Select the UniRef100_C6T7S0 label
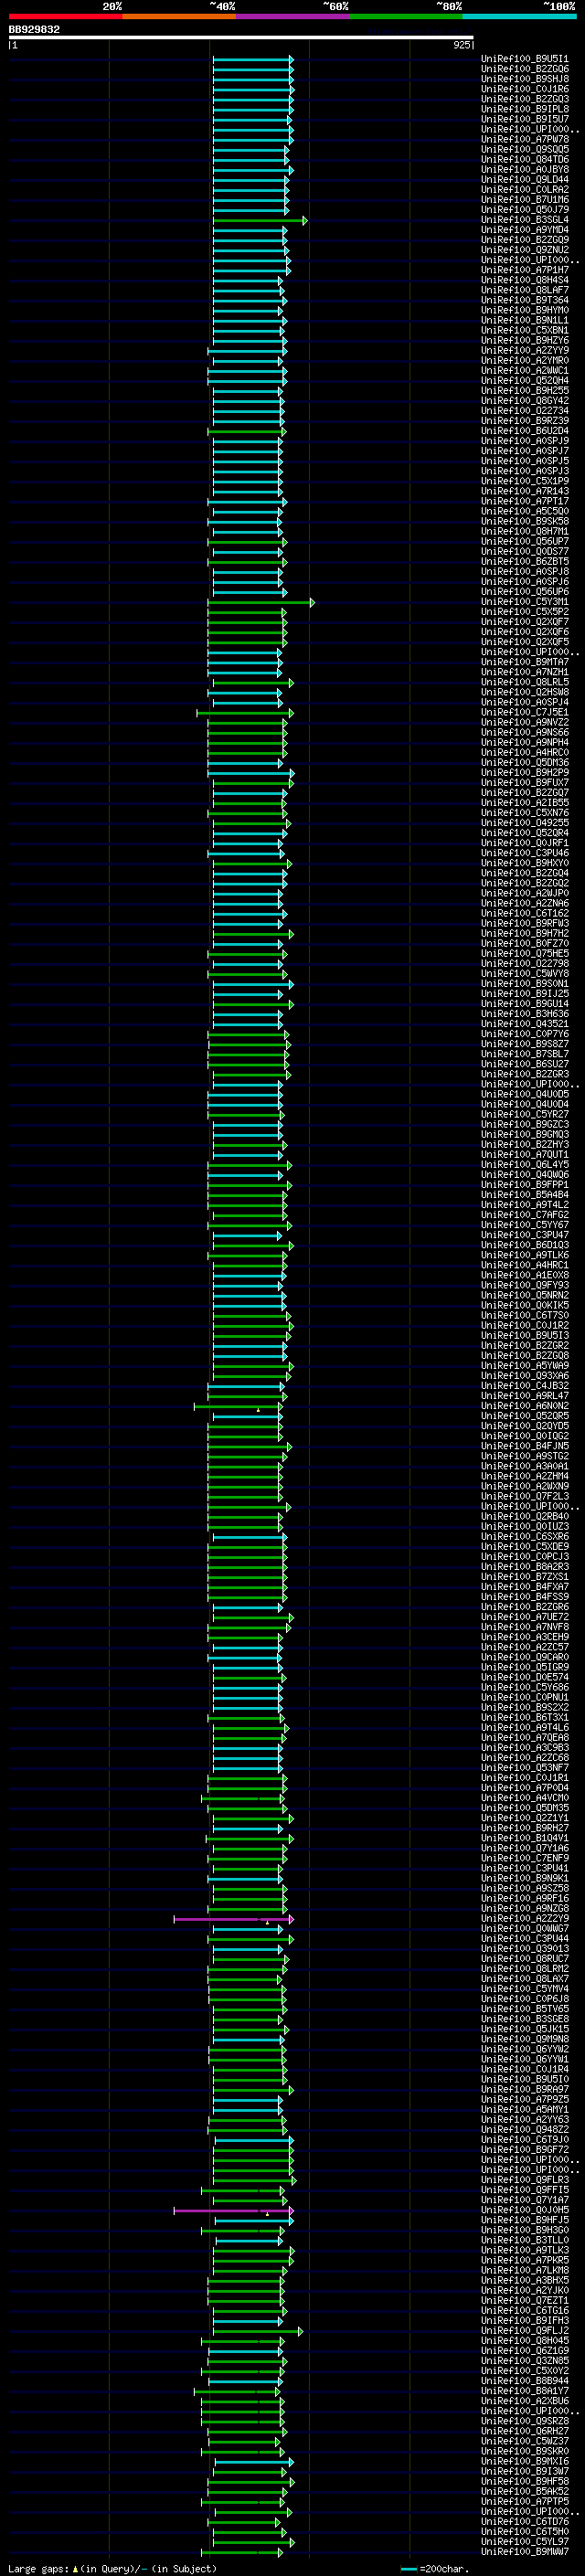 point(525,1316)
